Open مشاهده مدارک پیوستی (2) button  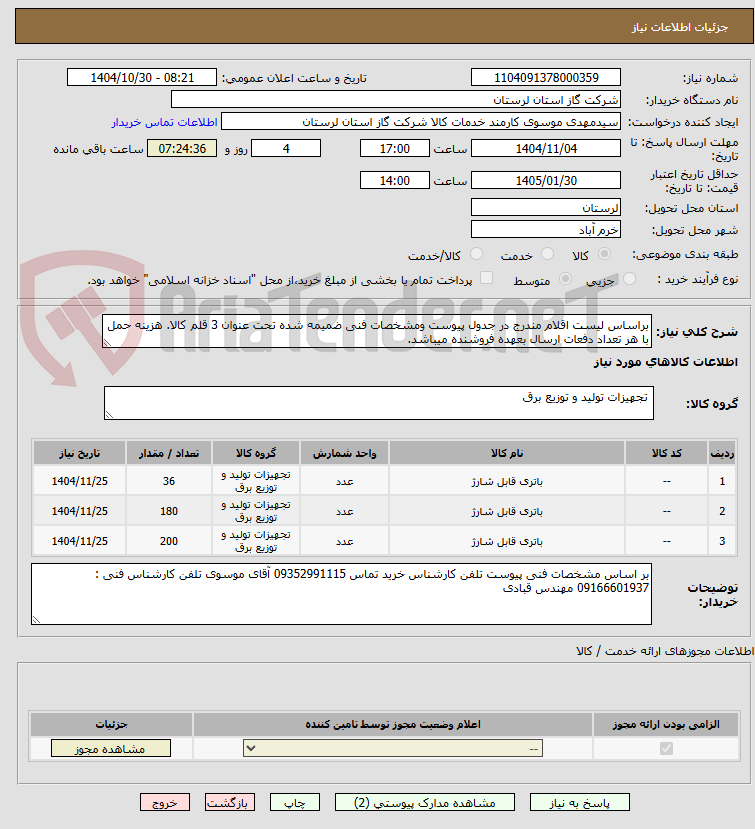(425, 803)
